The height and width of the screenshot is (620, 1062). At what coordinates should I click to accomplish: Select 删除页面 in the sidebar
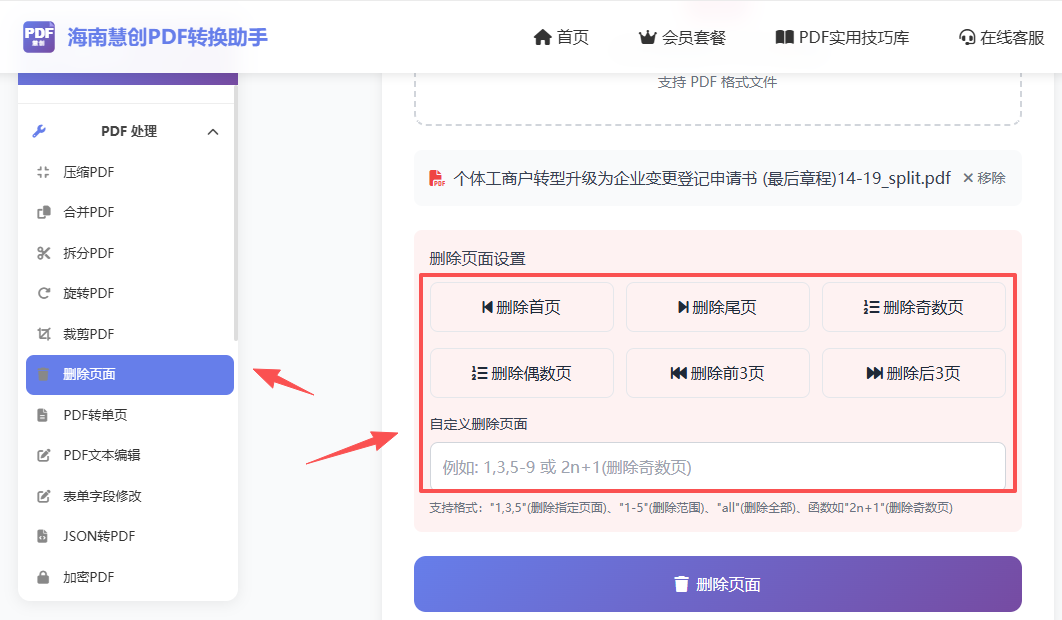pos(129,375)
